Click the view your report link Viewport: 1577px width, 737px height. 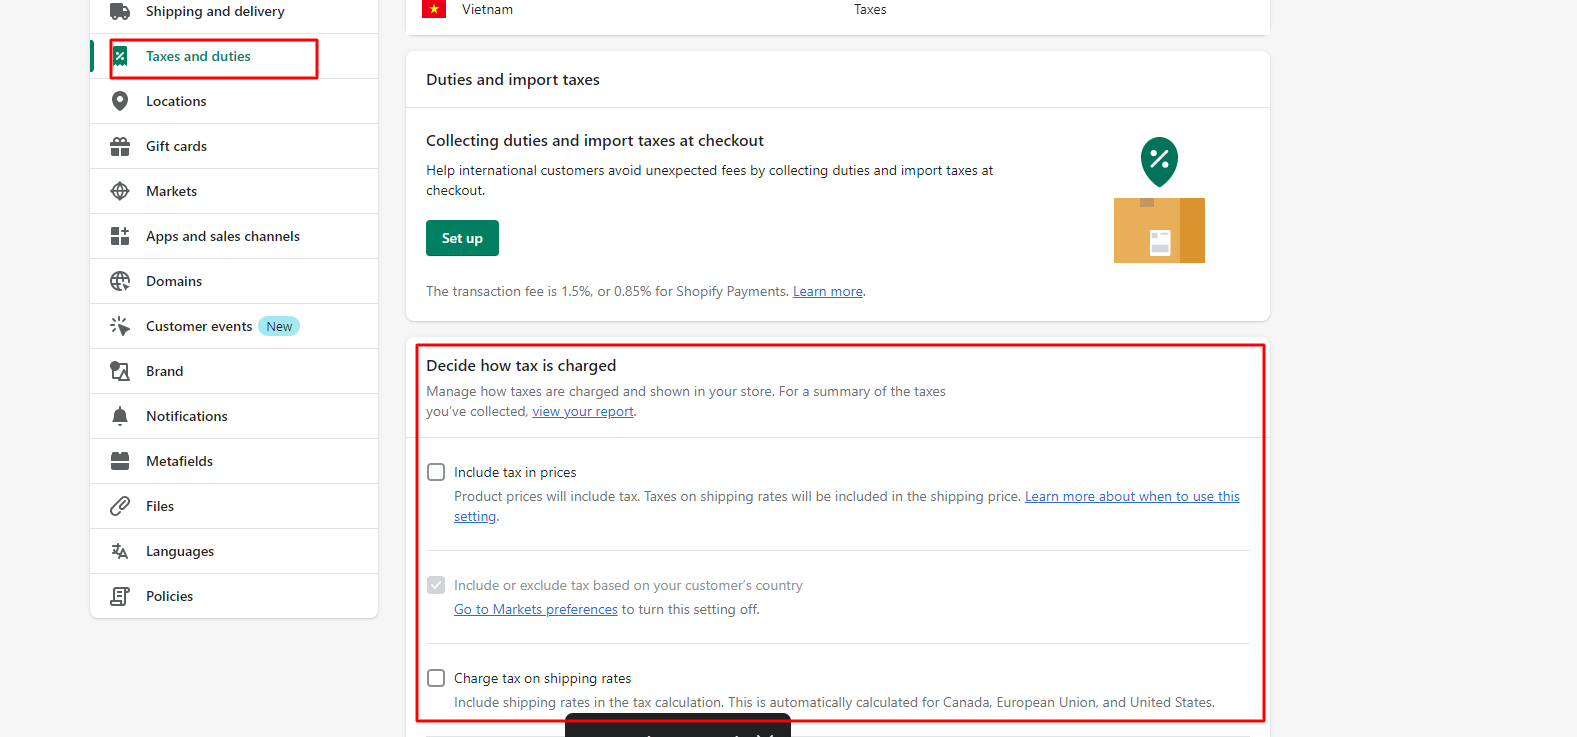click(583, 412)
